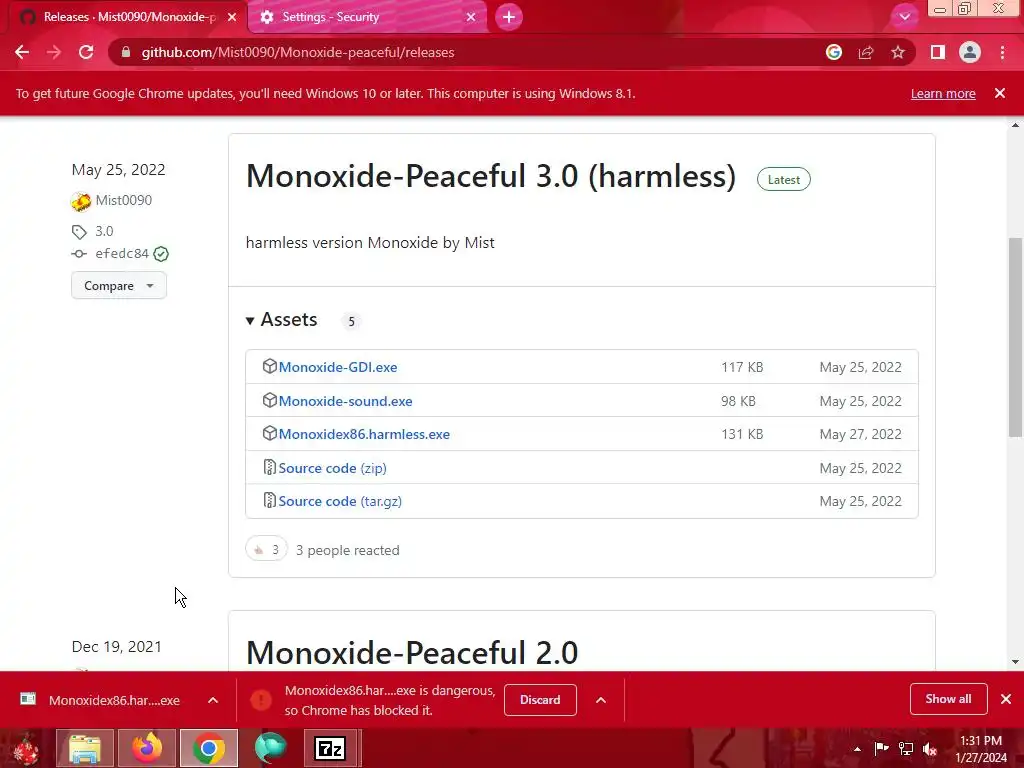The height and width of the screenshot is (768, 1024).
Task: Click package icon beside Monoxidex86.harmless.exe
Action: coord(269,434)
